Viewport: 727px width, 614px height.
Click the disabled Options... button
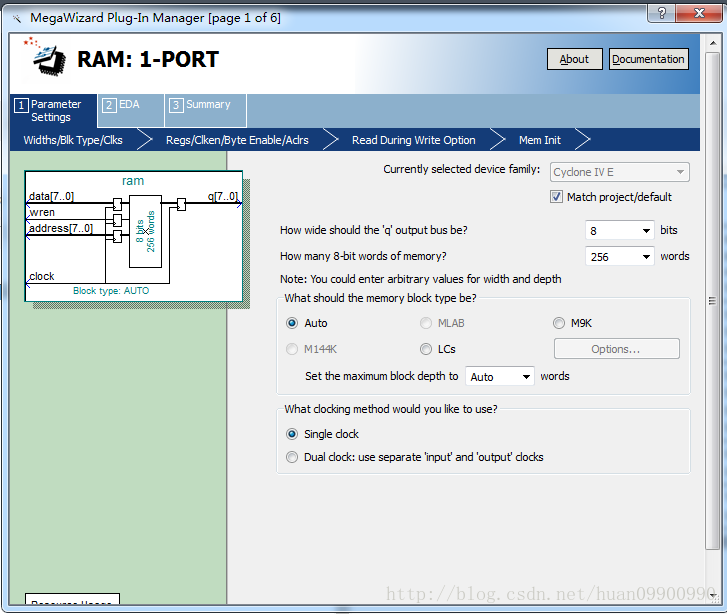point(616,349)
